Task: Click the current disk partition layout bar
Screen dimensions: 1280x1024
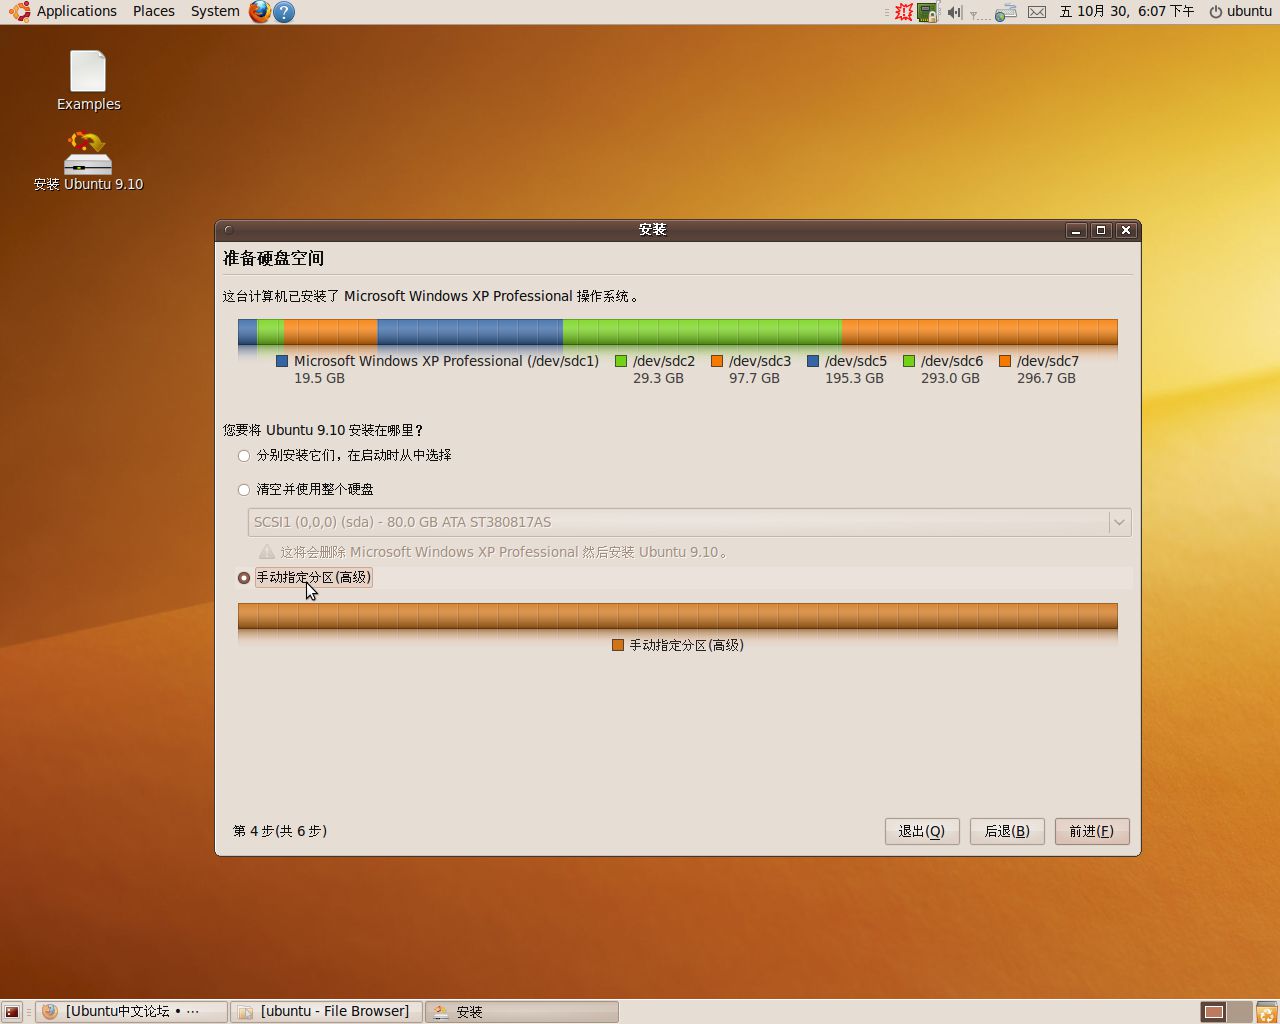Action: (678, 332)
